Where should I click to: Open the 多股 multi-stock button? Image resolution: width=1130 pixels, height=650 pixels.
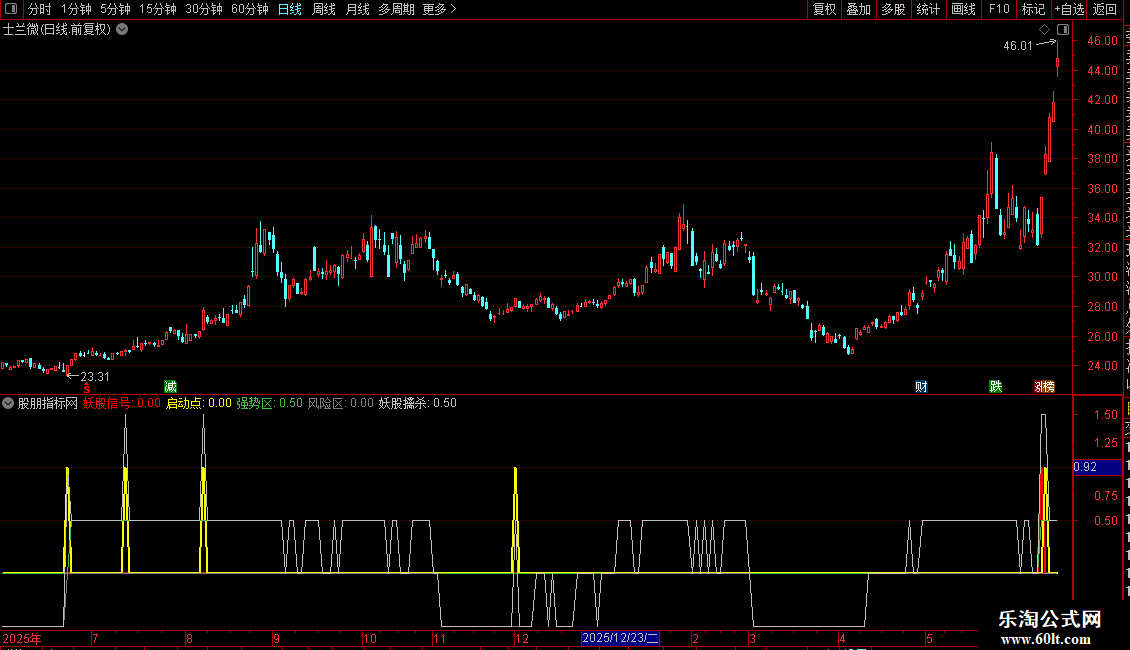[x=894, y=9]
